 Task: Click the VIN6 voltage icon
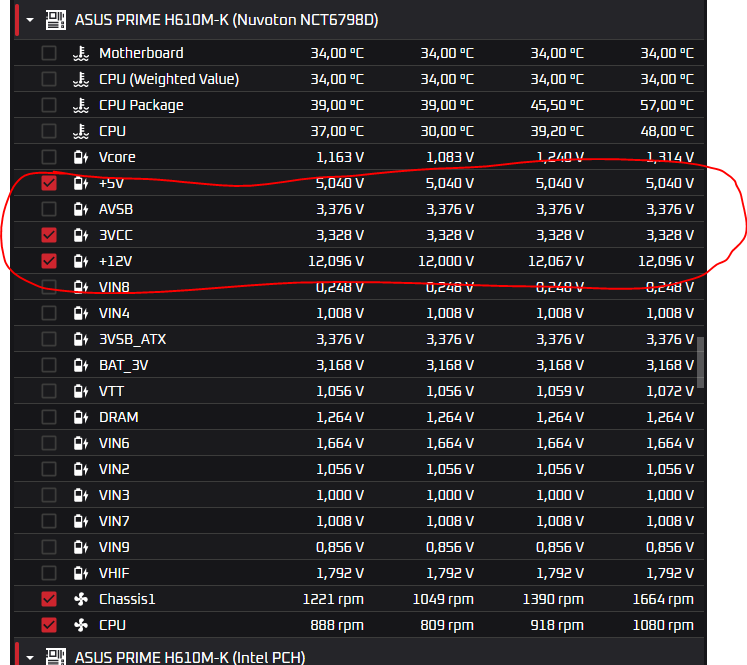pos(81,443)
